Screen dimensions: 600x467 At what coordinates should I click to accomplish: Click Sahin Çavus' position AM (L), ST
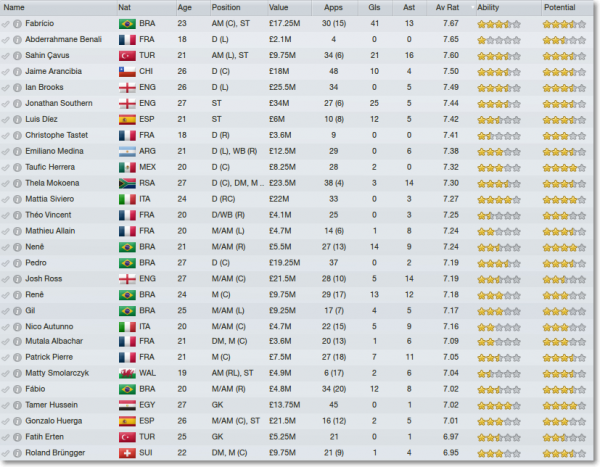point(230,56)
